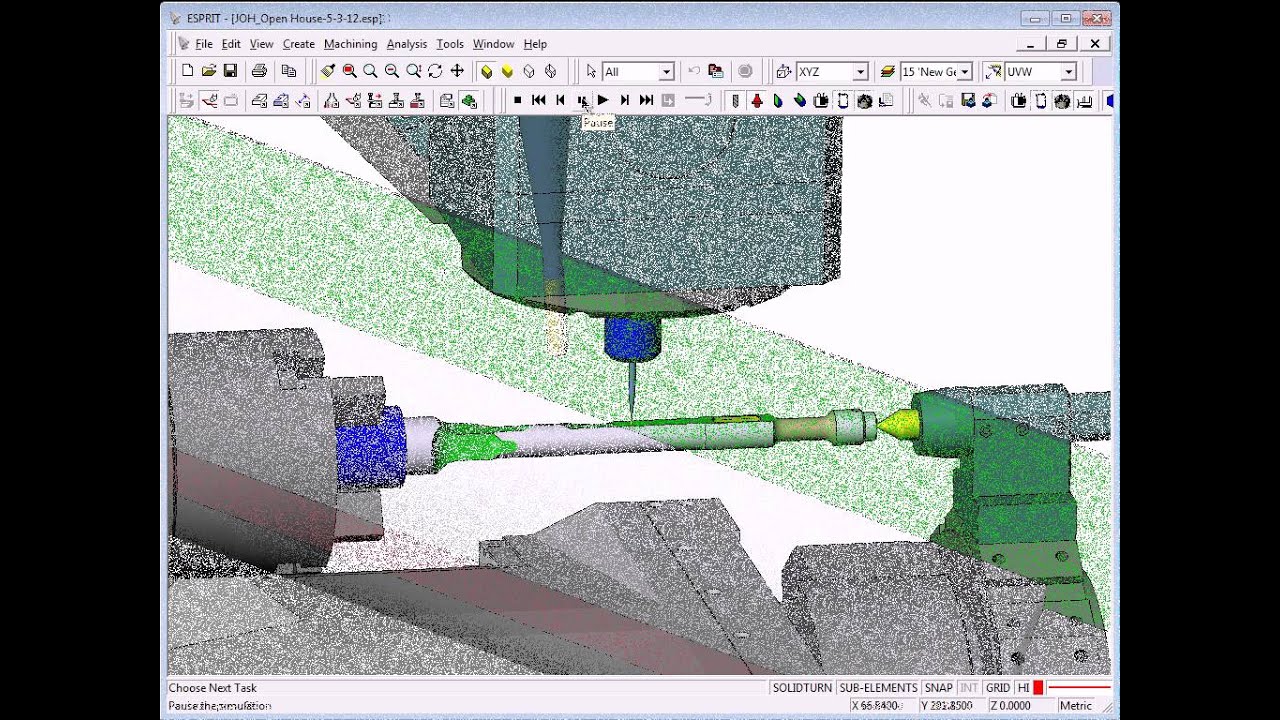Screen dimensions: 1280x720
Task: Click the properties icon beside undo
Action: click(x=715, y=71)
